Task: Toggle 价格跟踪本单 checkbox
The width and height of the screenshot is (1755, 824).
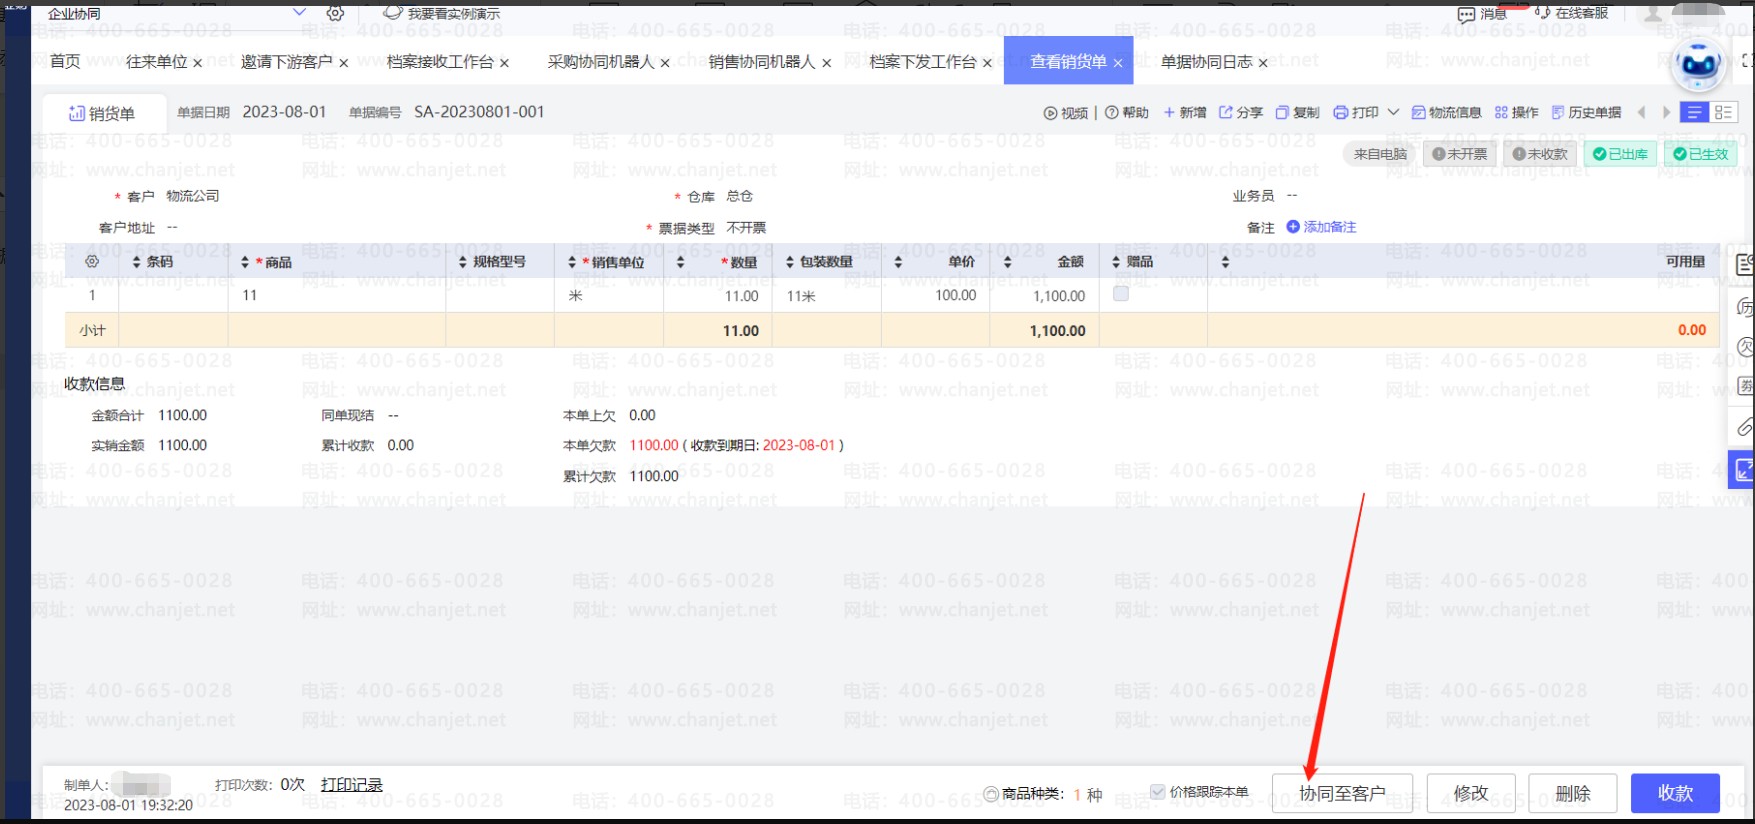Action: pos(1158,792)
